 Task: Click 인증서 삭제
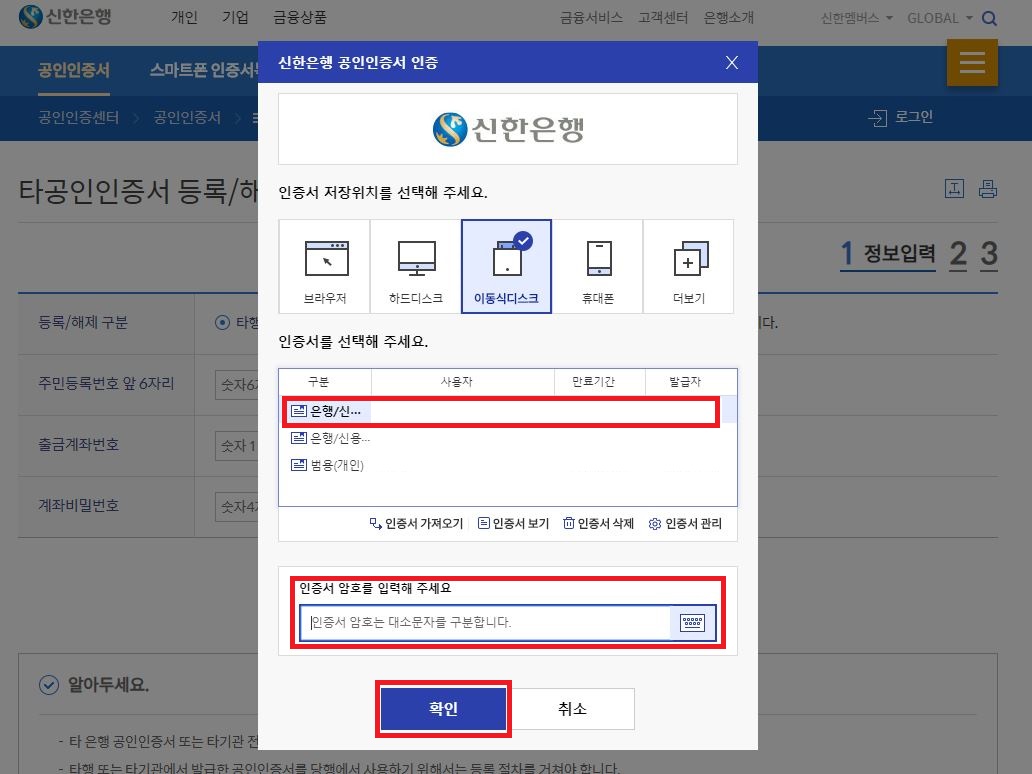tap(598, 524)
